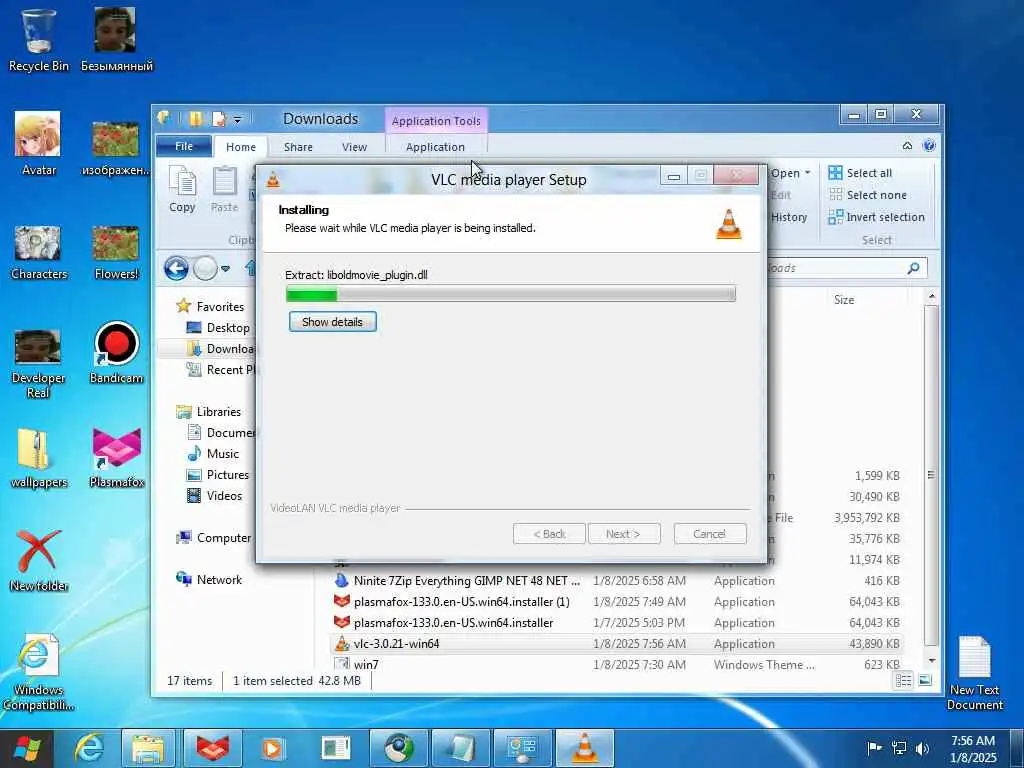Open File Explorer taskbar icon
The image size is (1024, 768).
click(x=148, y=748)
